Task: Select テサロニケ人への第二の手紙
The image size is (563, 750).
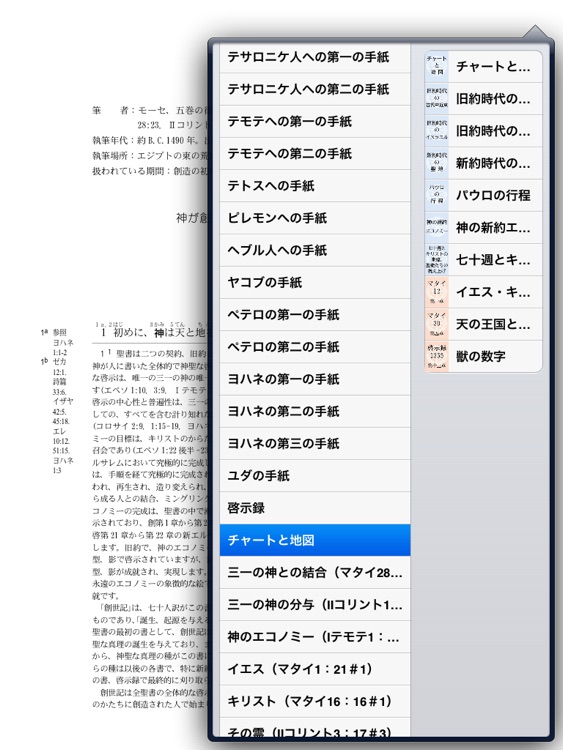Action: [x=315, y=89]
